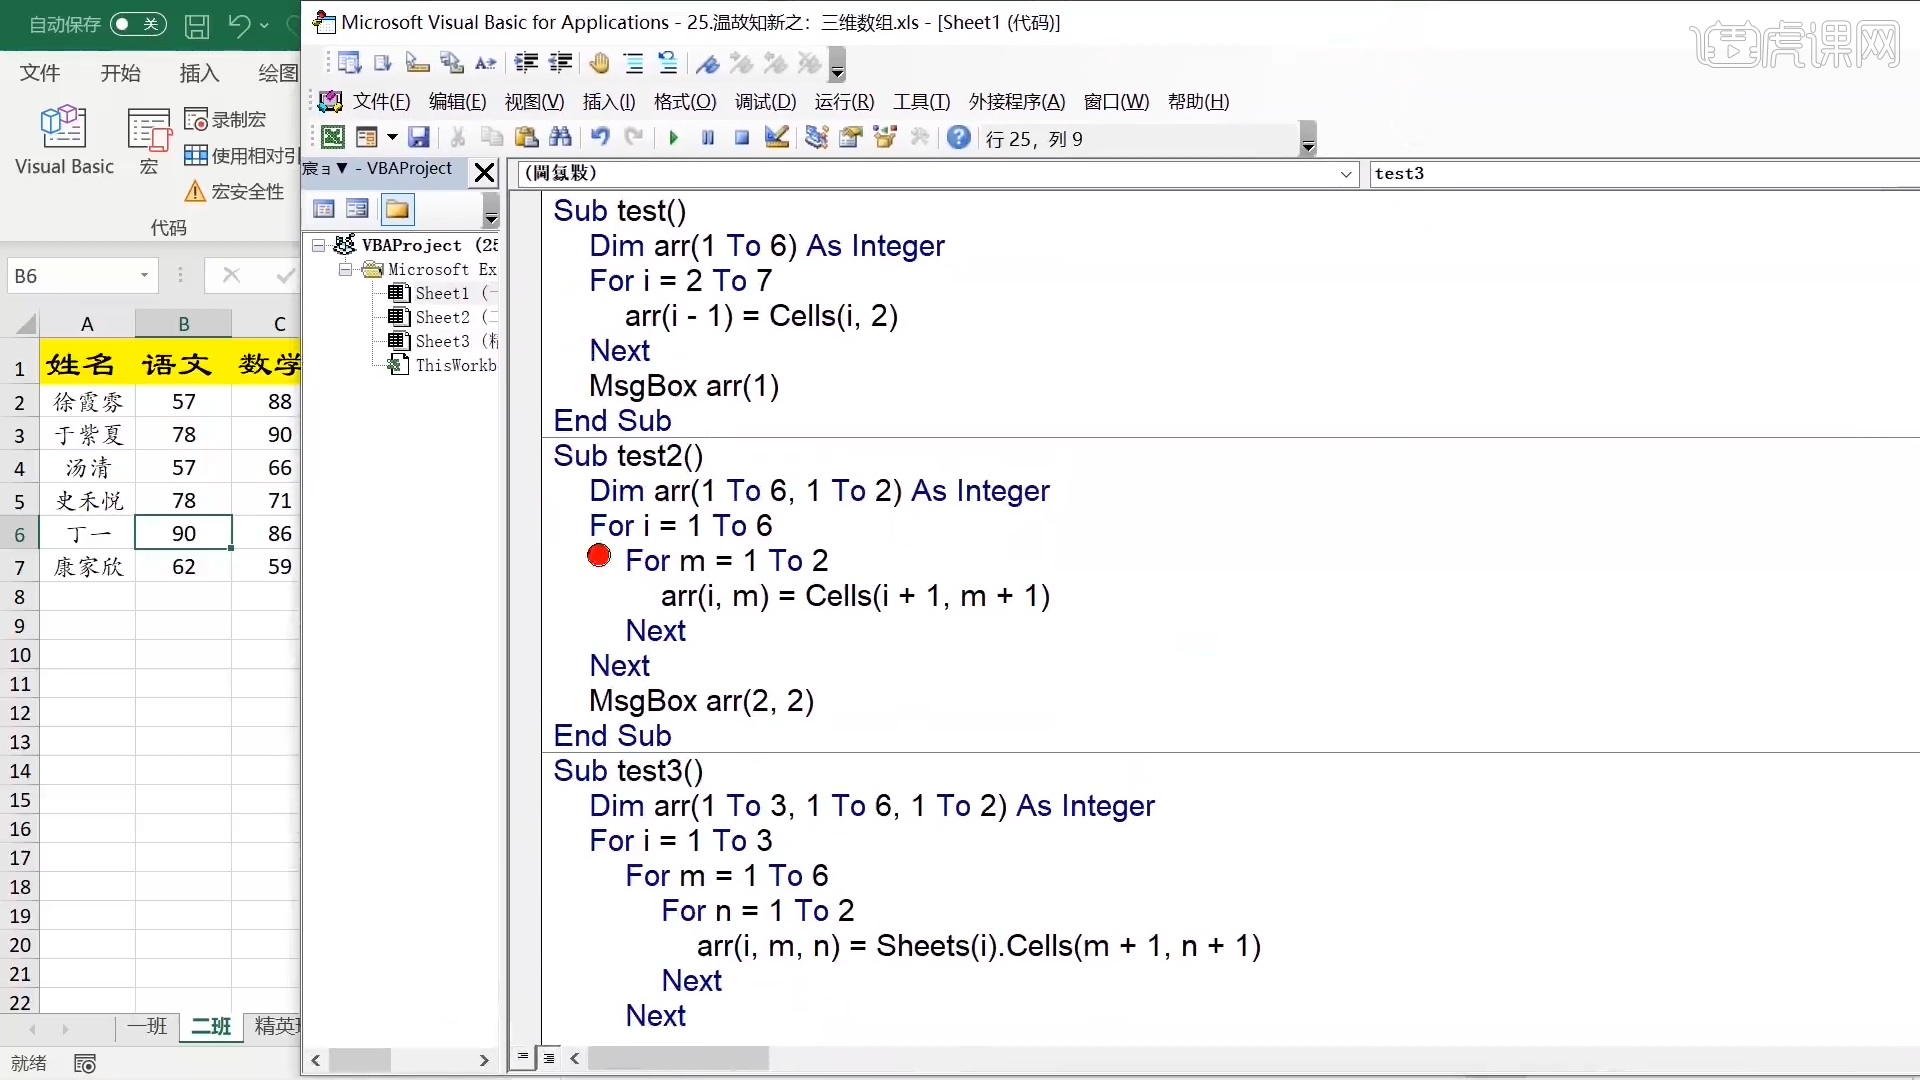
Task: Open the test3 procedure dropdown
Action: click(1644, 174)
